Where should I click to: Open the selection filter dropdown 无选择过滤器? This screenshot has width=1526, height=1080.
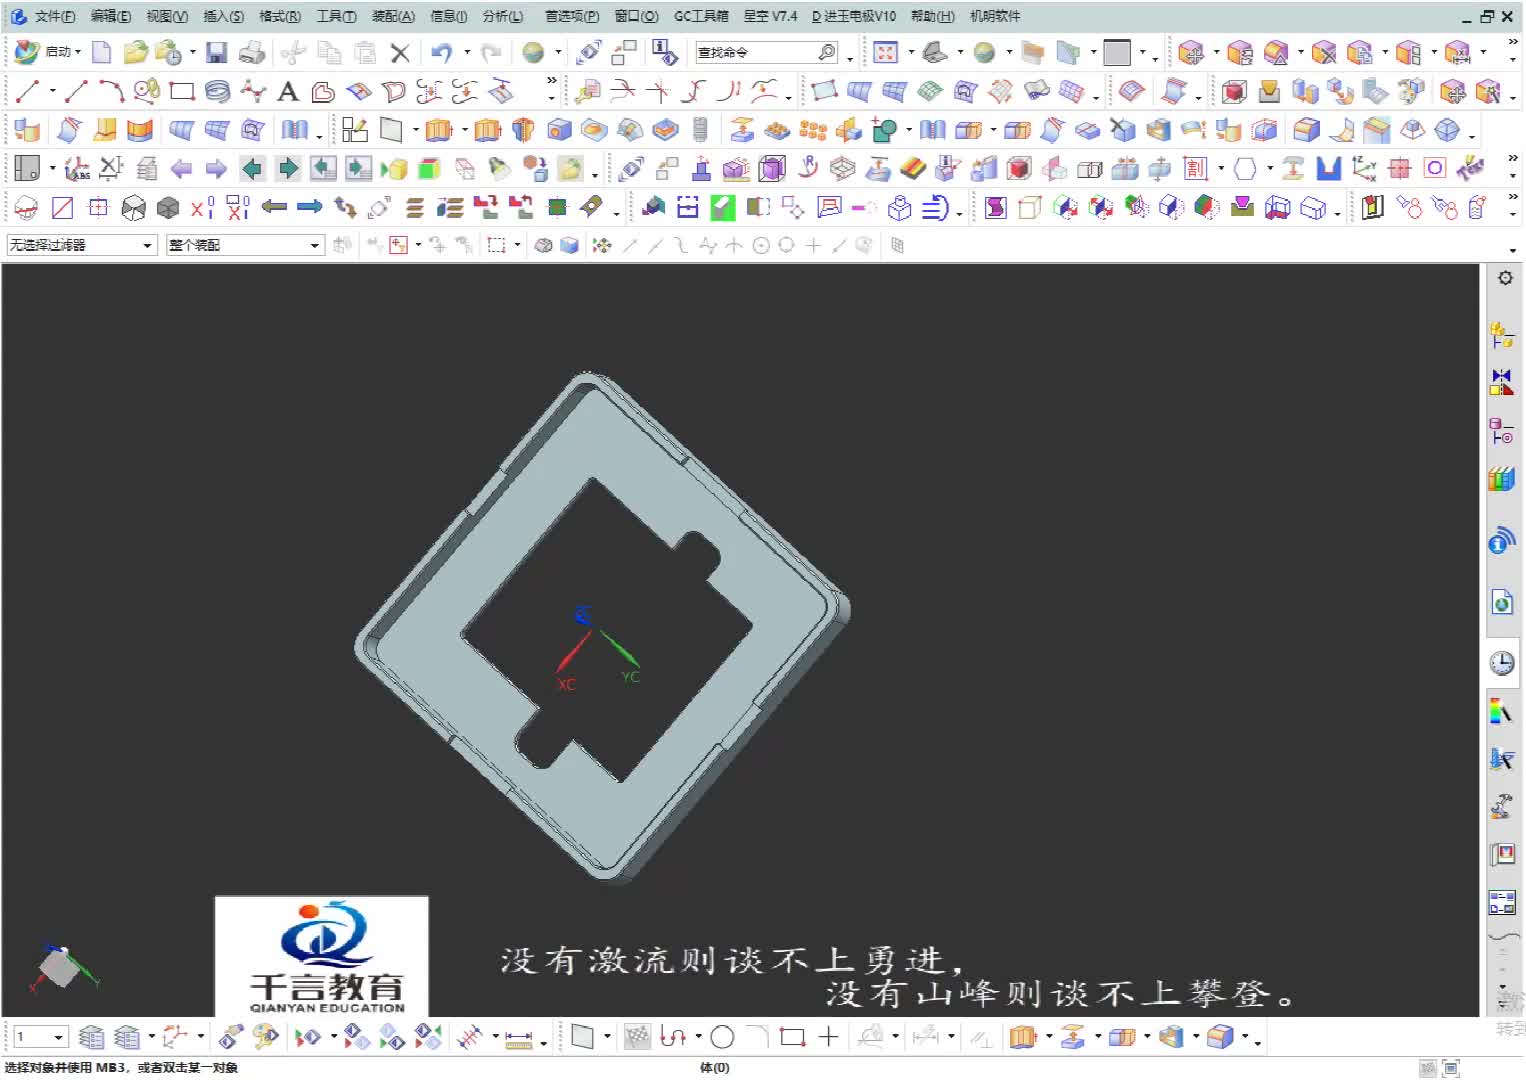click(x=82, y=245)
